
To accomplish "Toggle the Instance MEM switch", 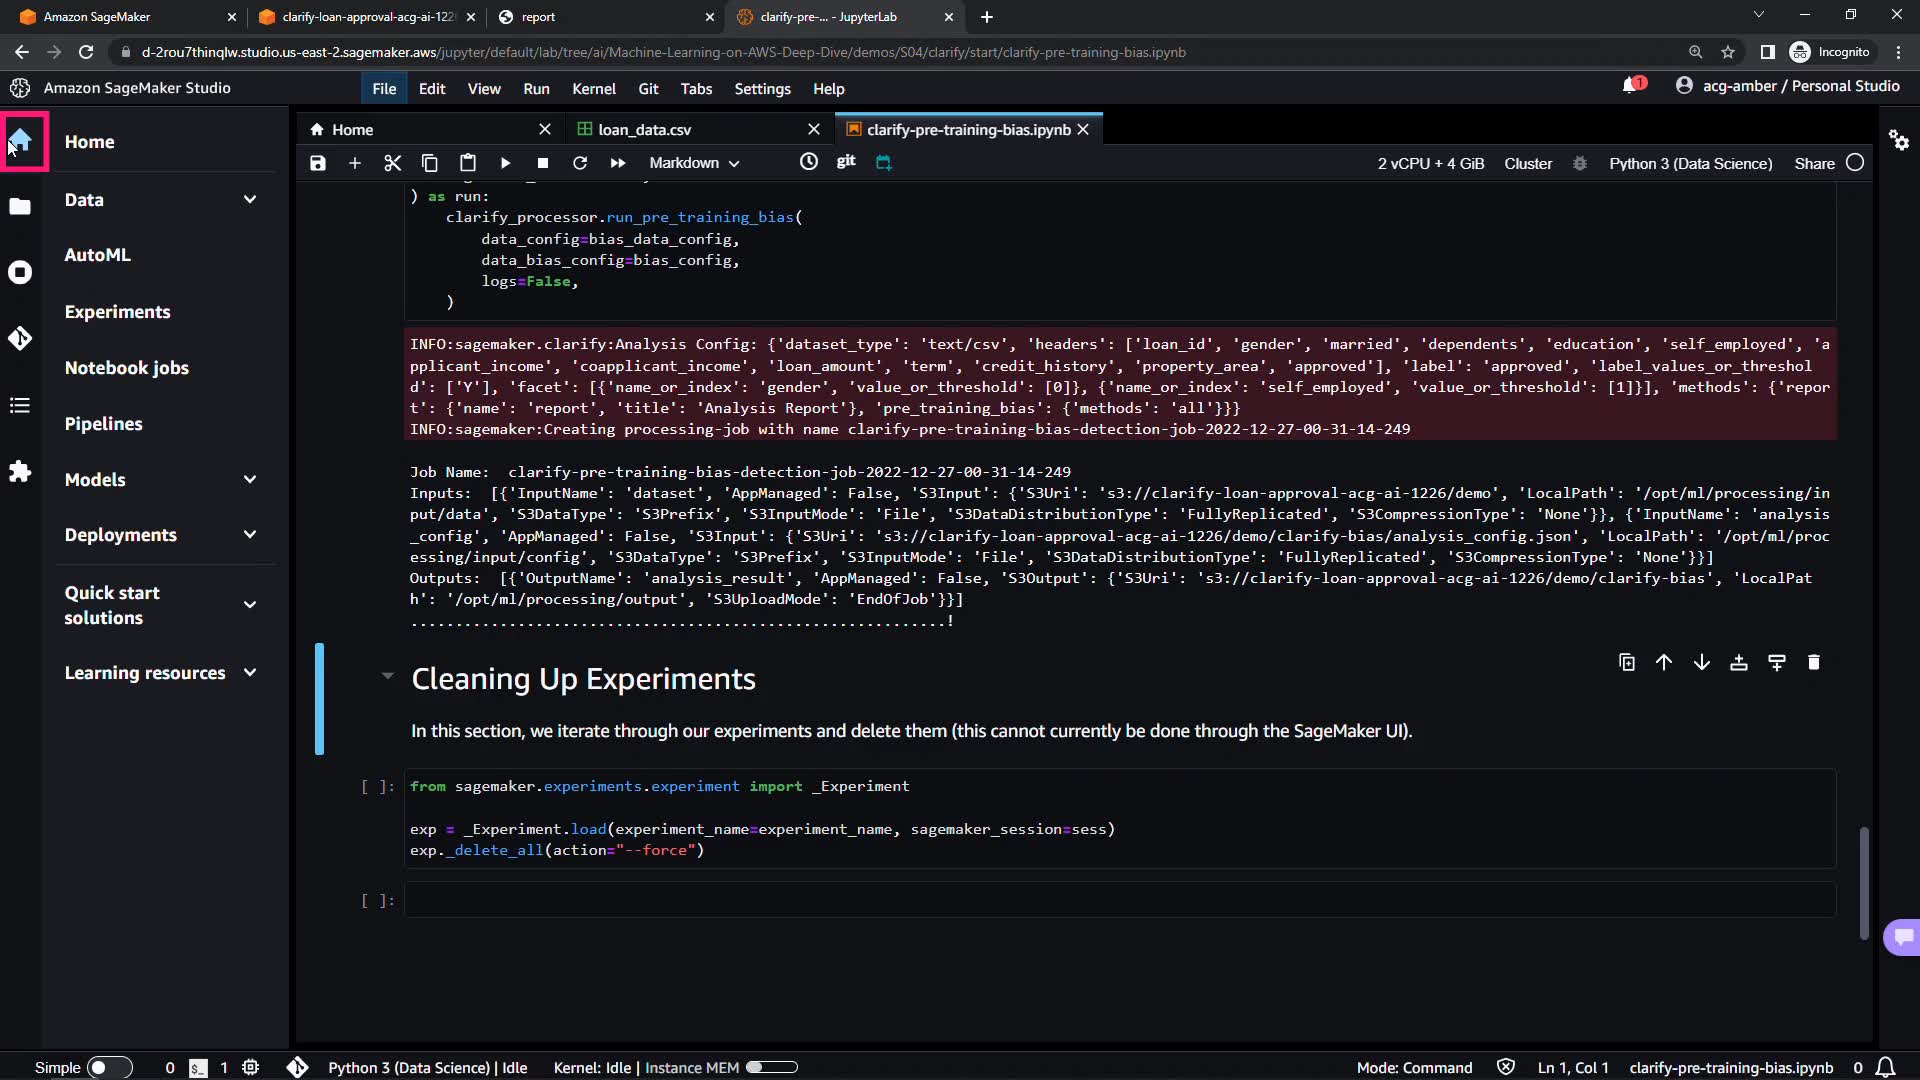I will [771, 1067].
